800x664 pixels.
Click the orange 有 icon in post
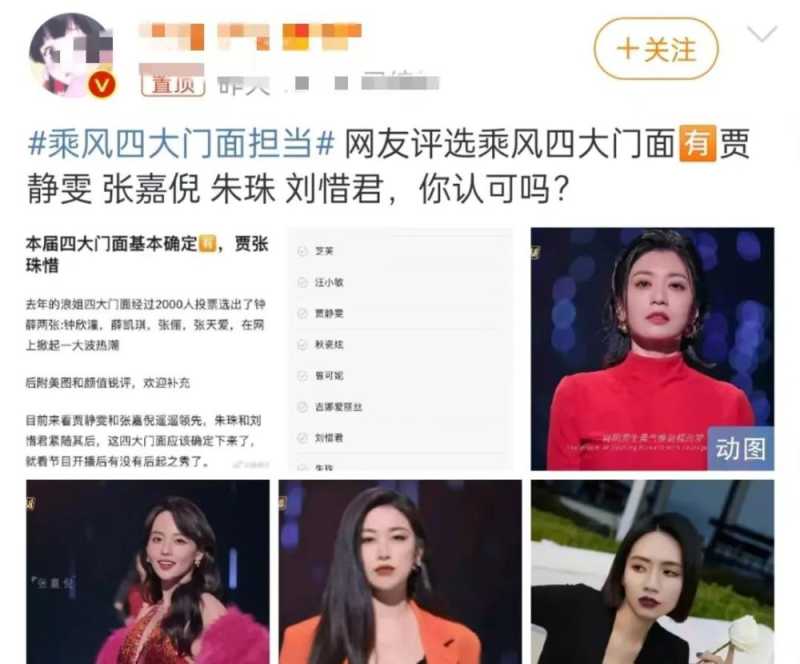point(697,144)
